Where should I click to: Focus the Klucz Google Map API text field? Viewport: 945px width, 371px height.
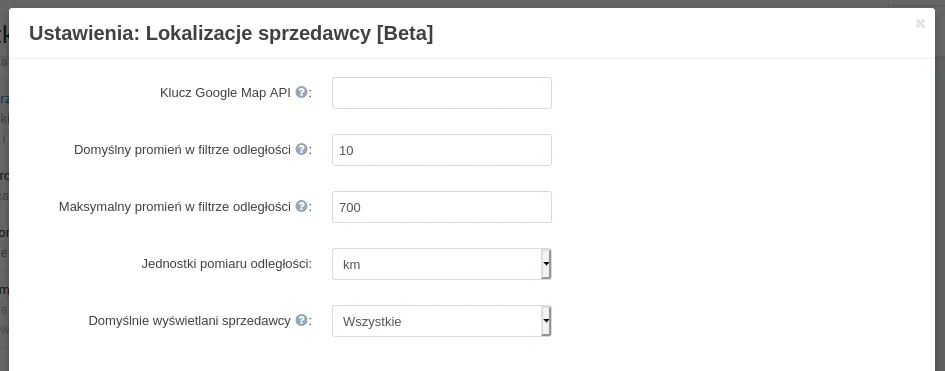pos(442,93)
